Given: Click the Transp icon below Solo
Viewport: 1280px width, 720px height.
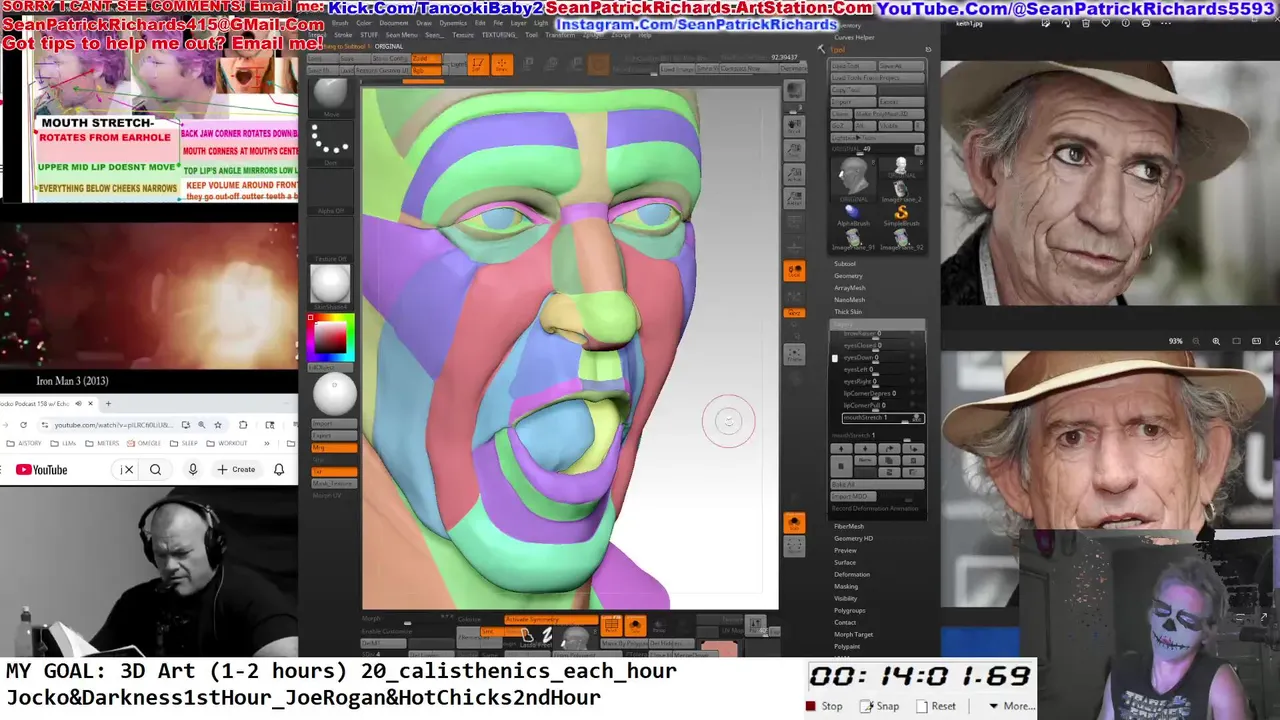Looking at the screenshot, I should [794, 547].
